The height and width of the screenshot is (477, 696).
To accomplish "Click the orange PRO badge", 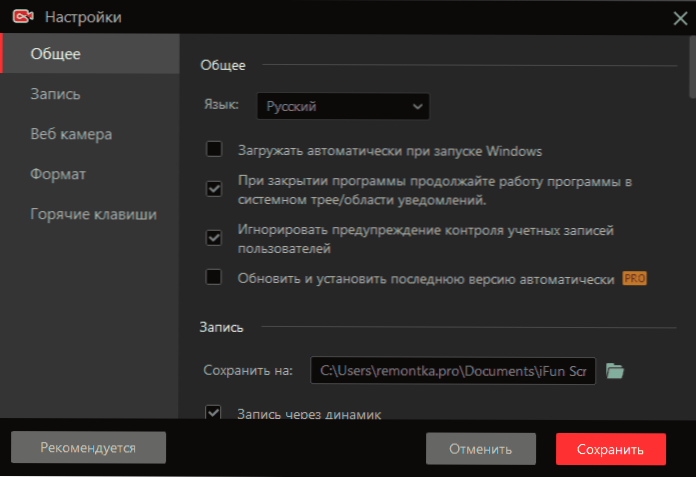I will (x=634, y=278).
